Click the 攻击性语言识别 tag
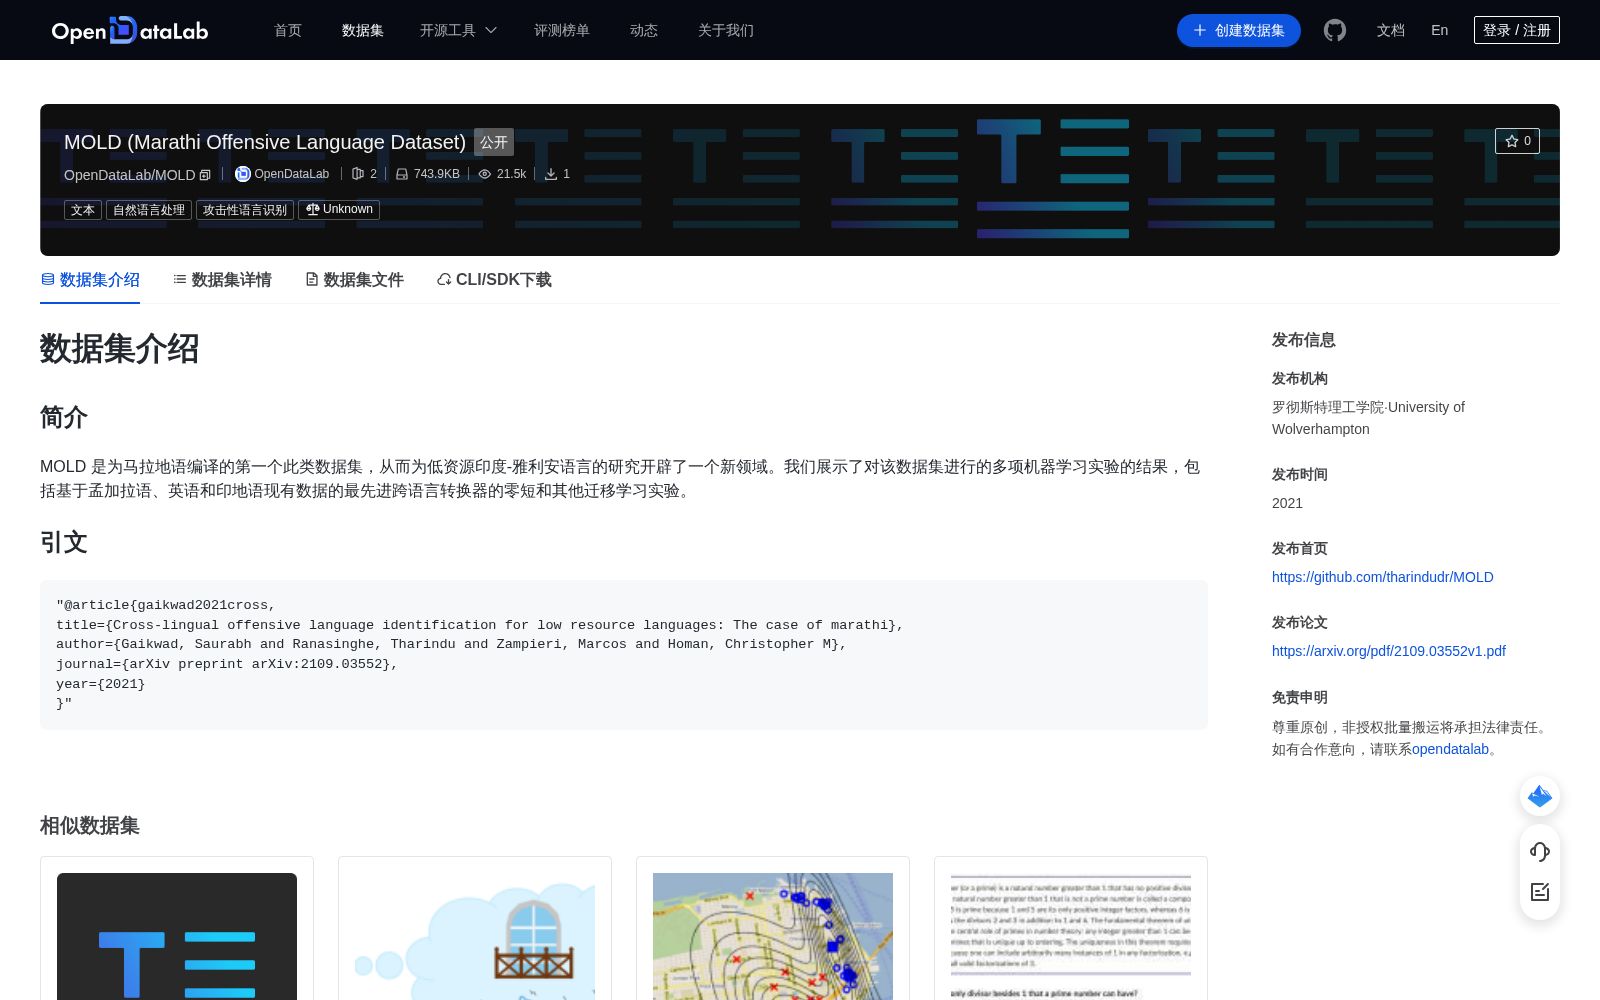The image size is (1600, 1000). point(245,210)
